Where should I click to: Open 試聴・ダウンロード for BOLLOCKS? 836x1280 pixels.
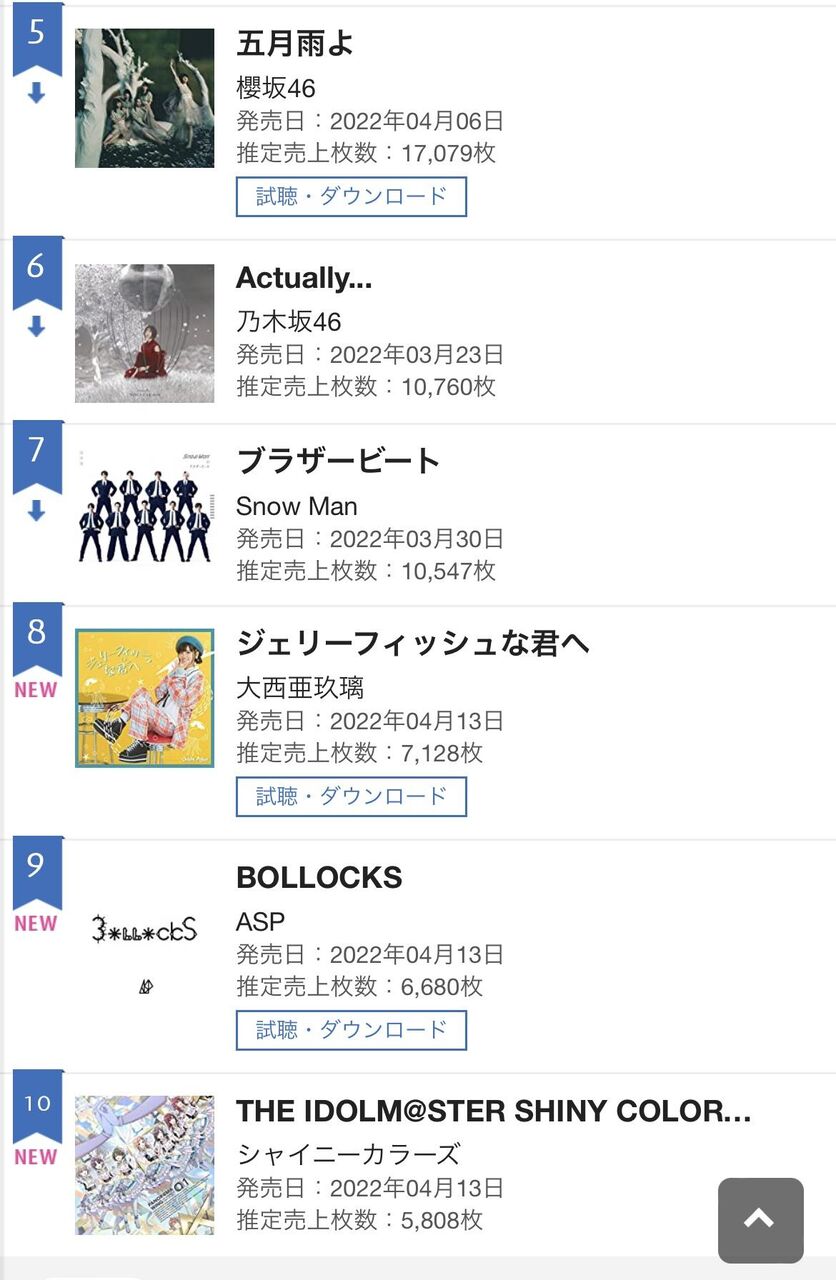(x=351, y=1030)
